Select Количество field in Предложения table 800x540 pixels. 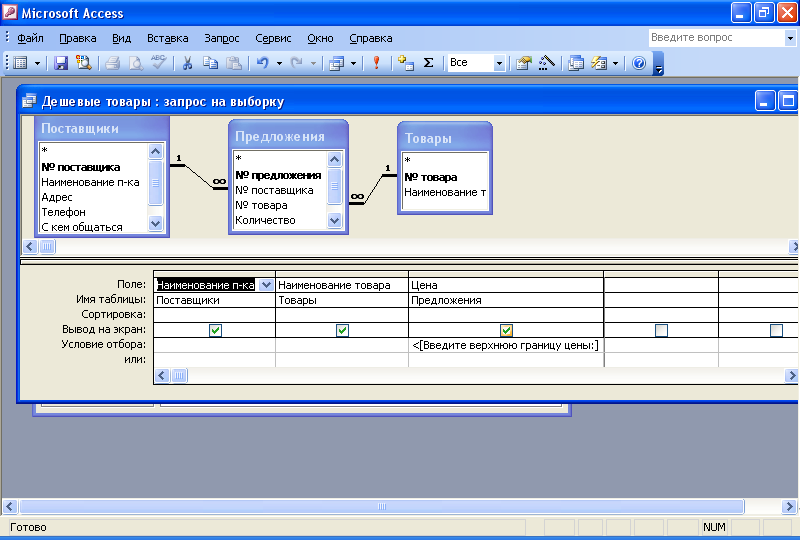[x=265, y=220]
